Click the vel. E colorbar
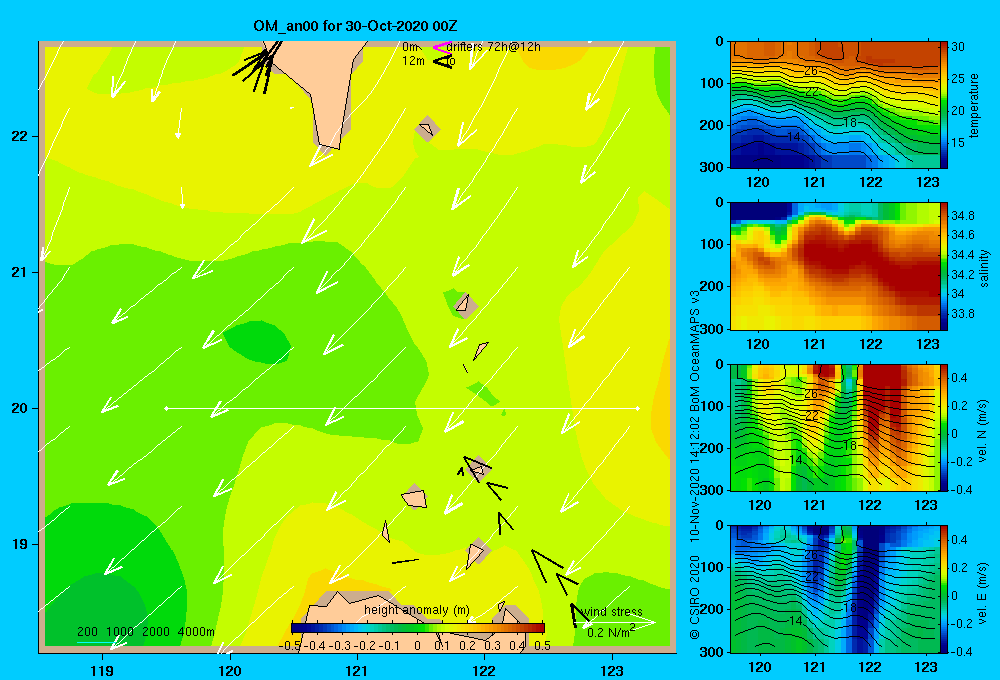This screenshot has width=1000, height=680. [944, 589]
